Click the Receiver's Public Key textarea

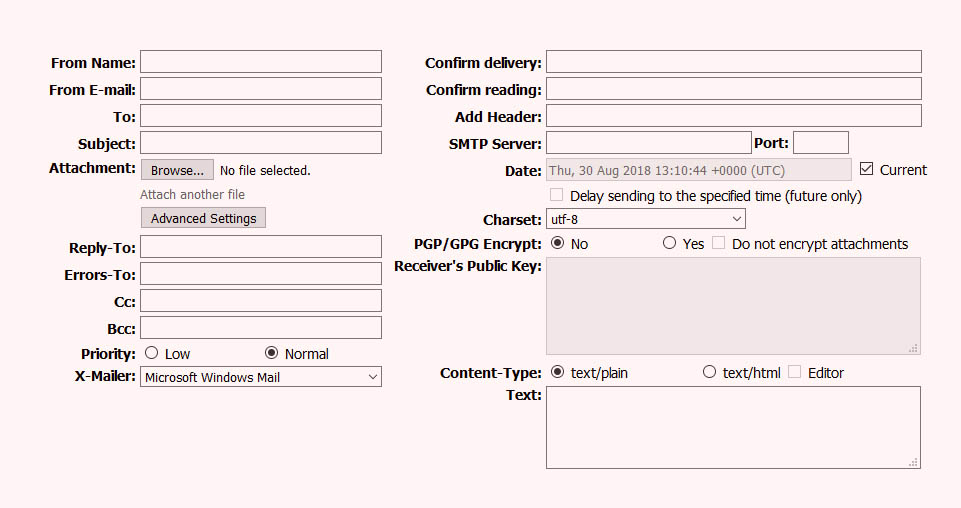734,306
